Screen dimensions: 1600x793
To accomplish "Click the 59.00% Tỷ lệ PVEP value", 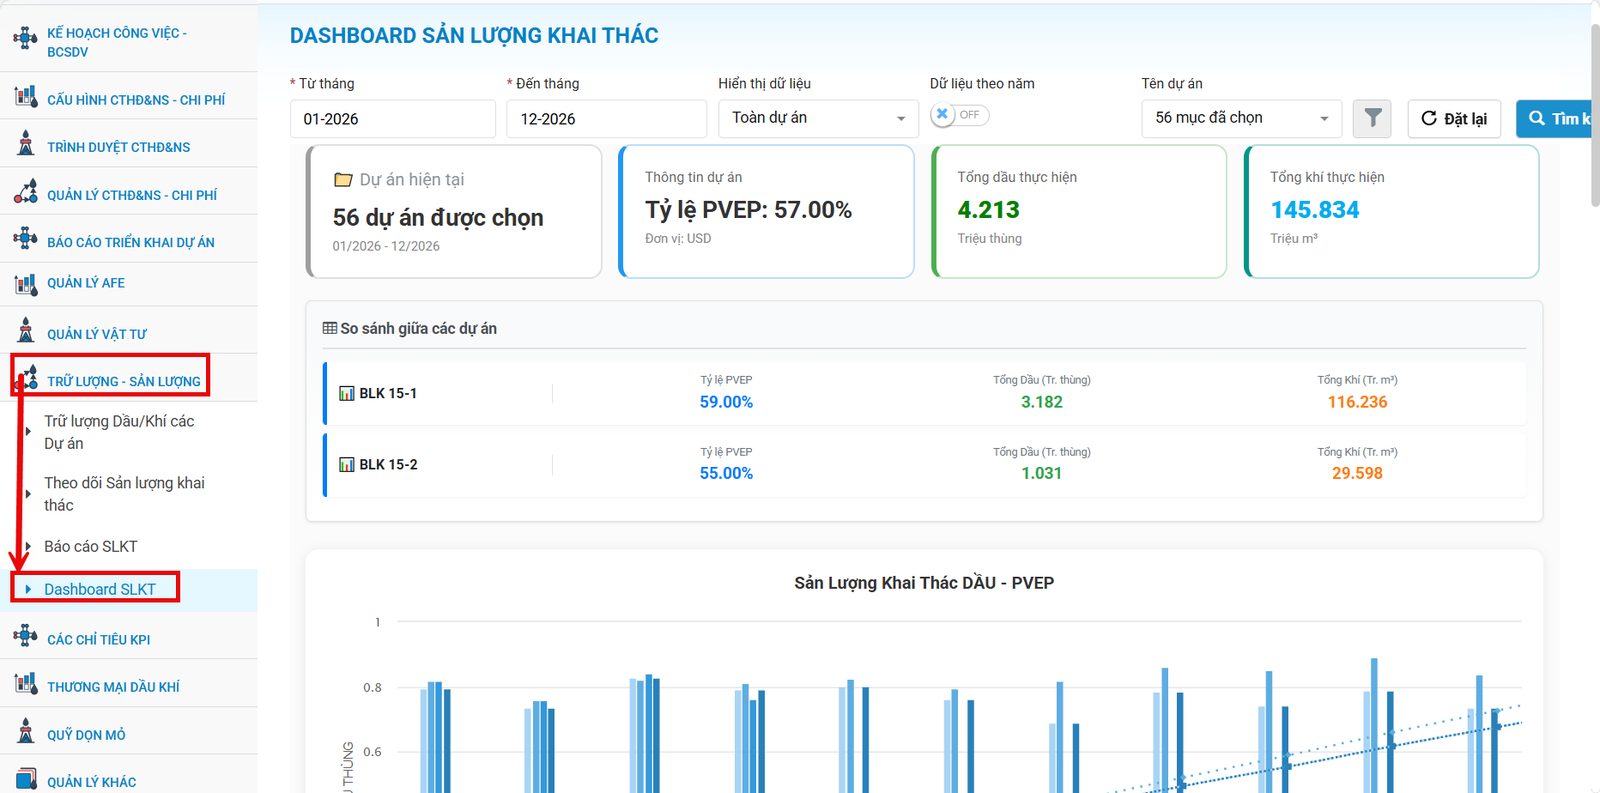I will click(726, 402).
